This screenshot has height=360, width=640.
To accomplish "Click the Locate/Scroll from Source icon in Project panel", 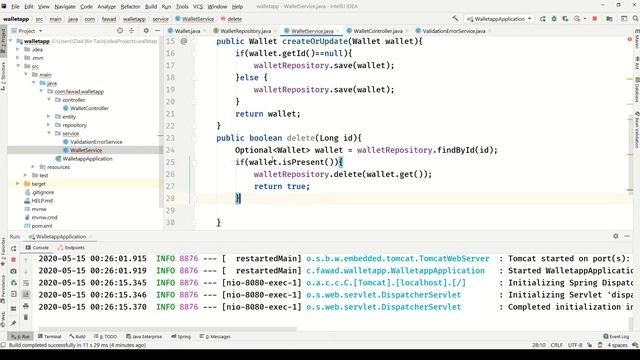I will [x=120, y=31].
